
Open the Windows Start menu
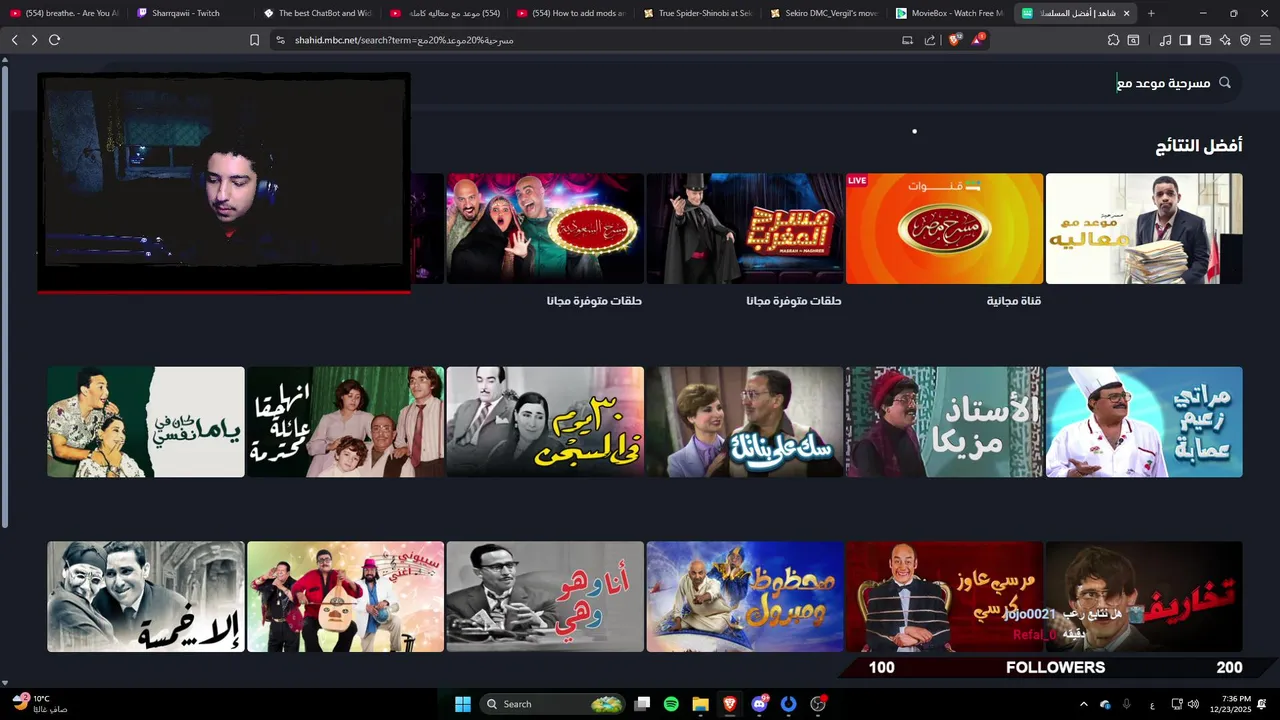(x=463, y=704)
